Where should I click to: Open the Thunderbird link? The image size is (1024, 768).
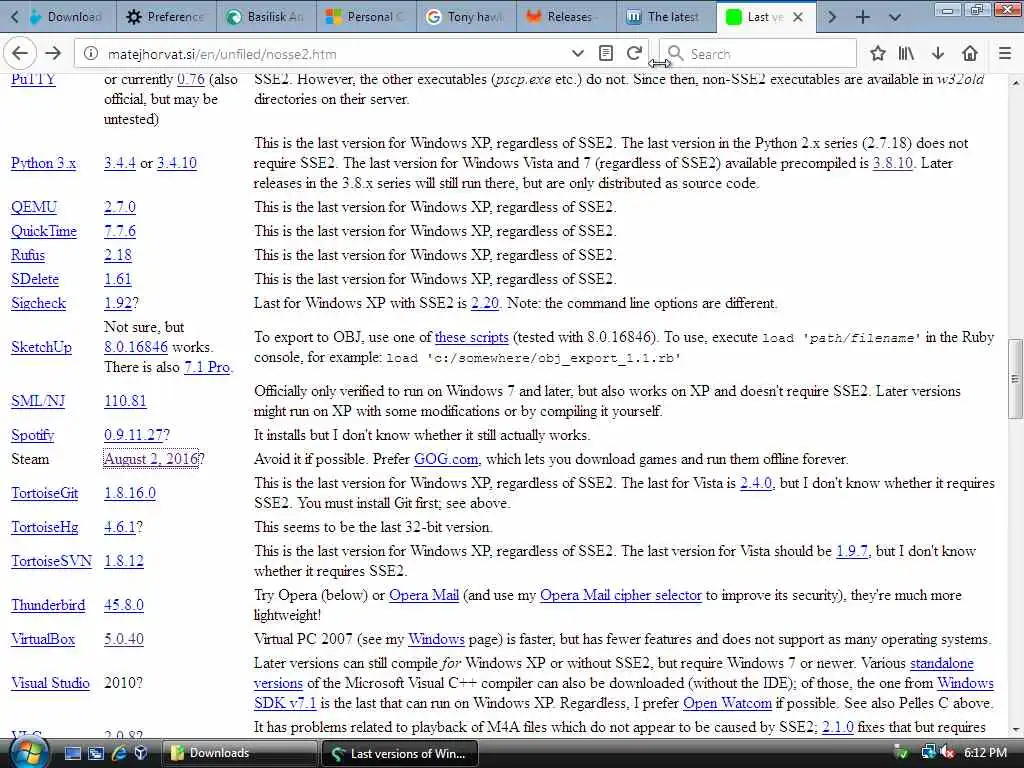pos(48,605)
